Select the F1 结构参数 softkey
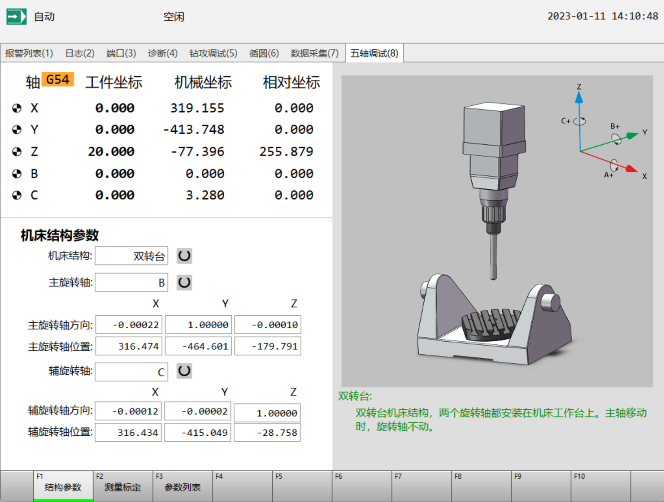The image size is (664, 502). [62, 488]
